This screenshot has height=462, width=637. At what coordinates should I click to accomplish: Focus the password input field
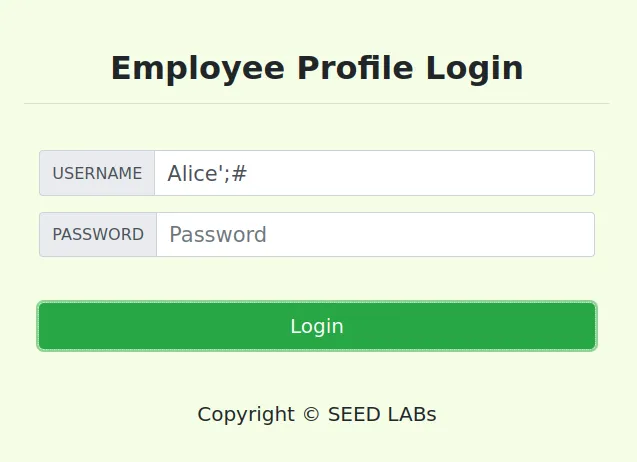pyautogui.click(x=374, y=235)
